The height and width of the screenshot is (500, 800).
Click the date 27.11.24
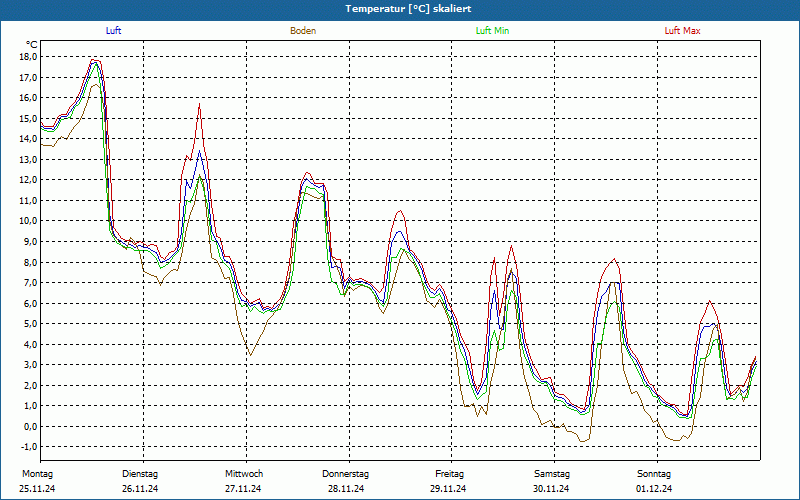click(243, 489)
